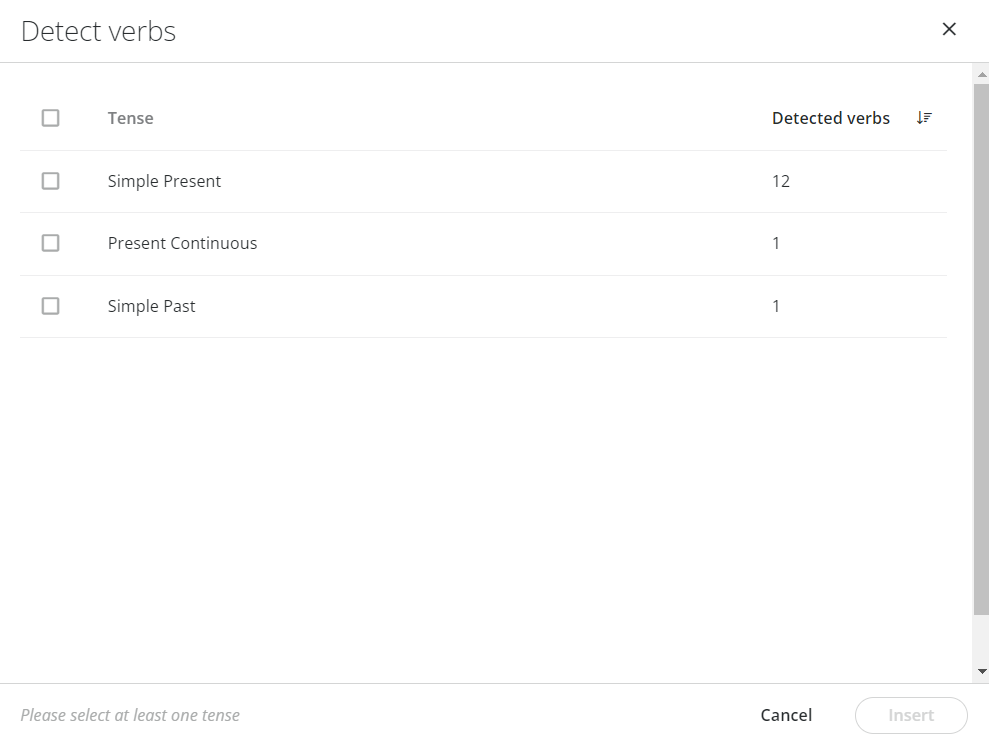Check the Simple Present checkbox
Screen dimensions: 989x742
[50, 181]
